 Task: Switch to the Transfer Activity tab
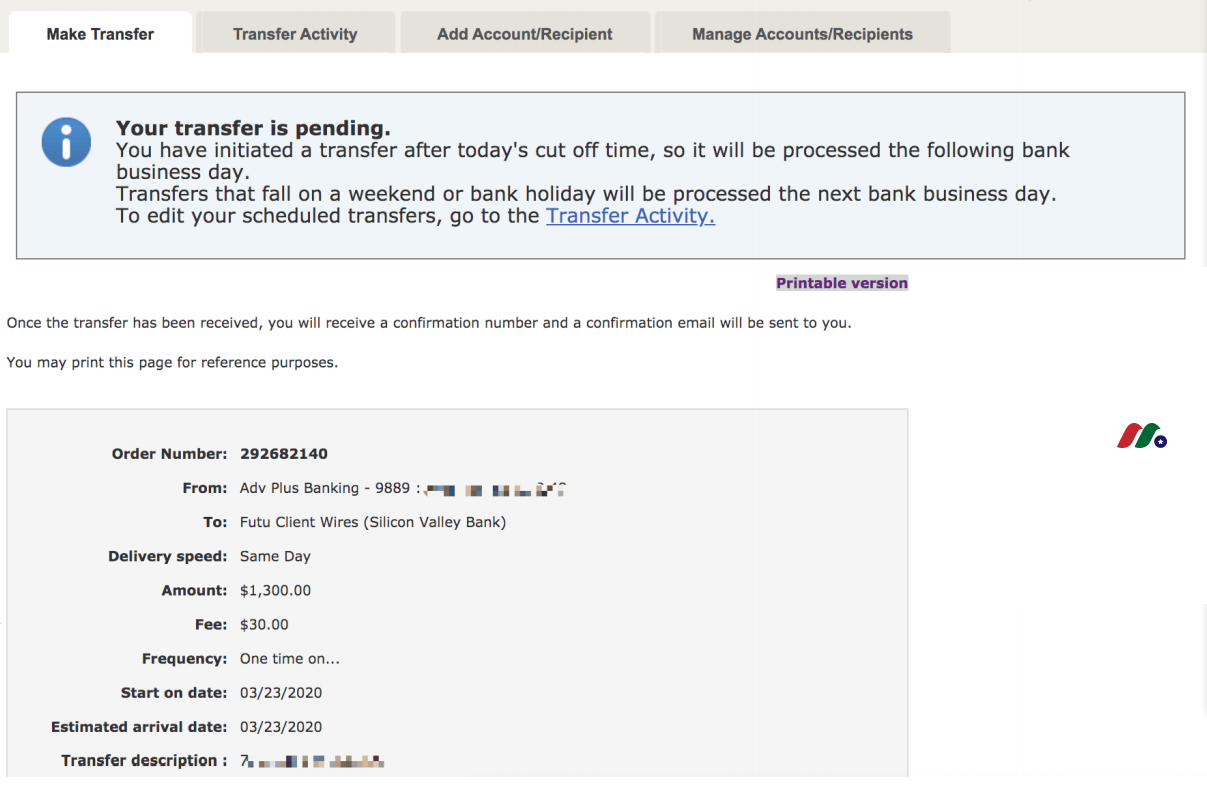click(x=295, y=34)
